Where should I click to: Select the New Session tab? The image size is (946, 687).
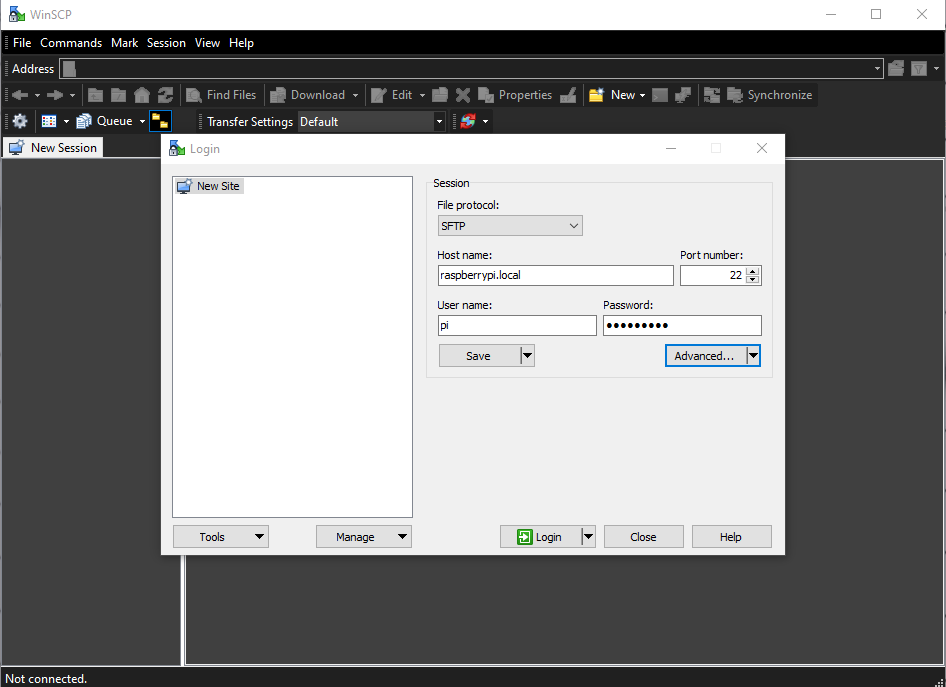tap(53, 147)
